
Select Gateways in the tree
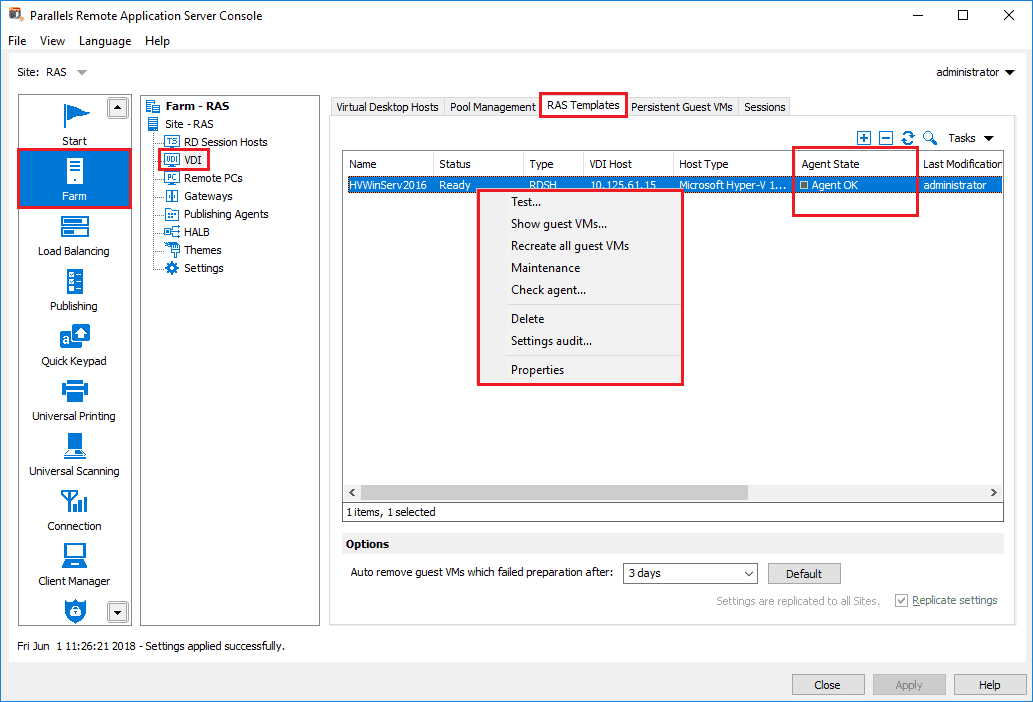[x=208, y=196]
